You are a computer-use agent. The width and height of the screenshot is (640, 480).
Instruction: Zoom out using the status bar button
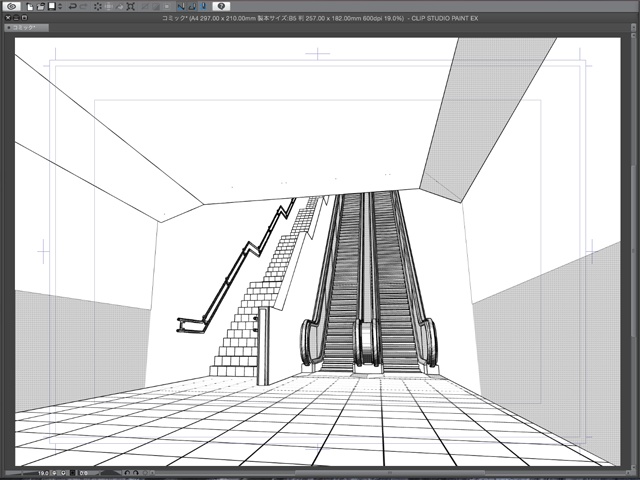point(54,473)
